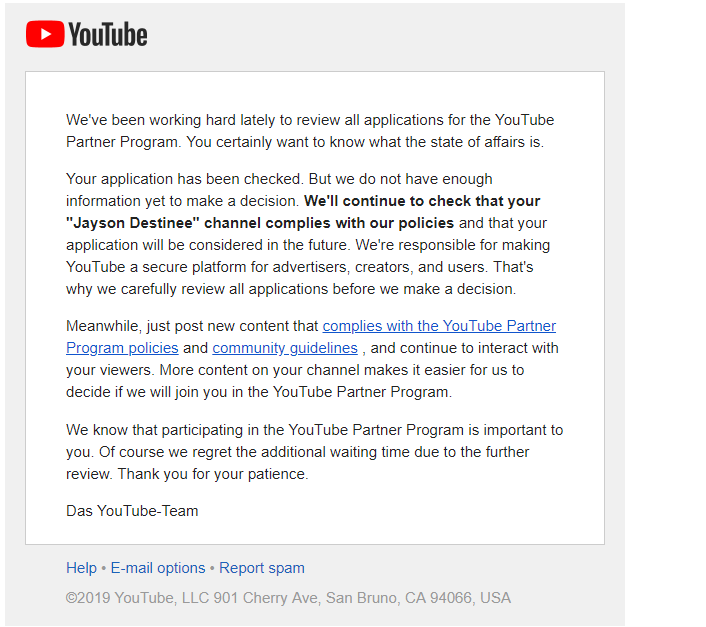This screenshot has width=706, height=627.
Task: Click the 'Thank you for your patience' text
Action: [x=213, y=474]
